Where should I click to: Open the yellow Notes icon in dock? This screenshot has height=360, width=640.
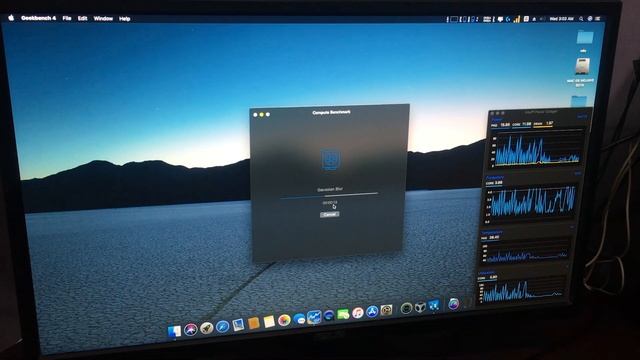269,322
